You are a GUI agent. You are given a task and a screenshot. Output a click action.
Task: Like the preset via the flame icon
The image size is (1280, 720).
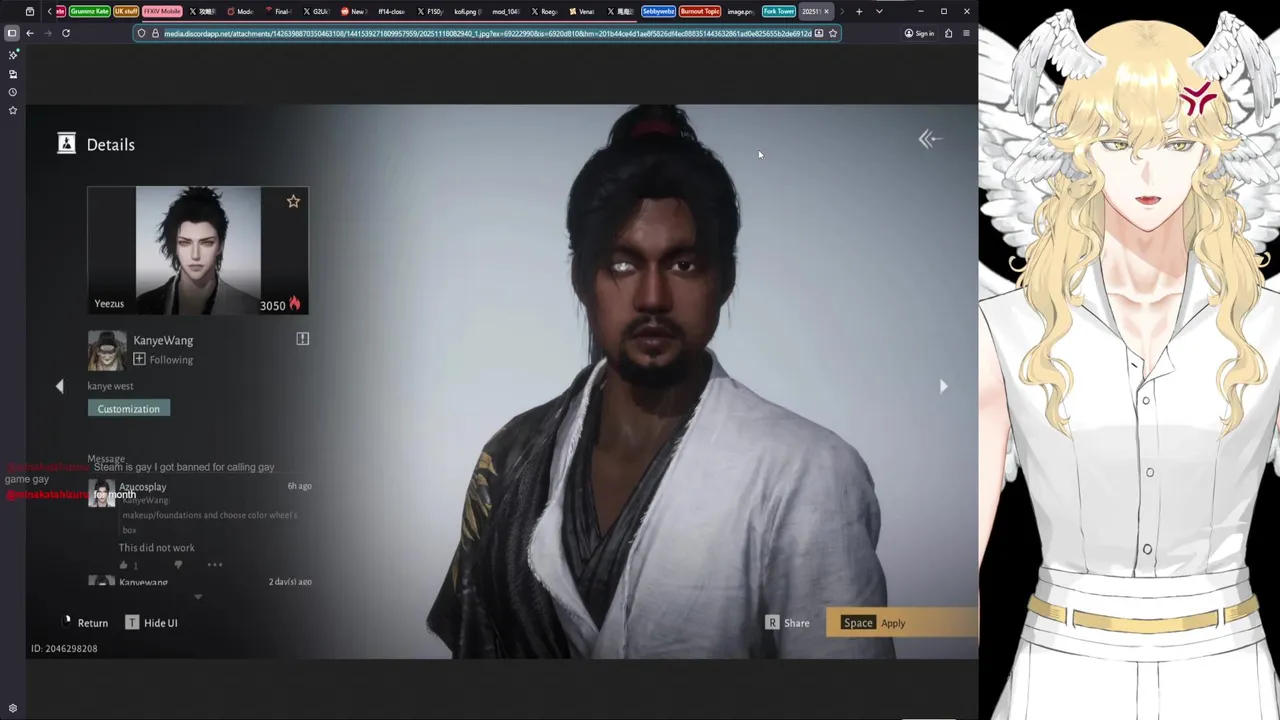[295, 304]
